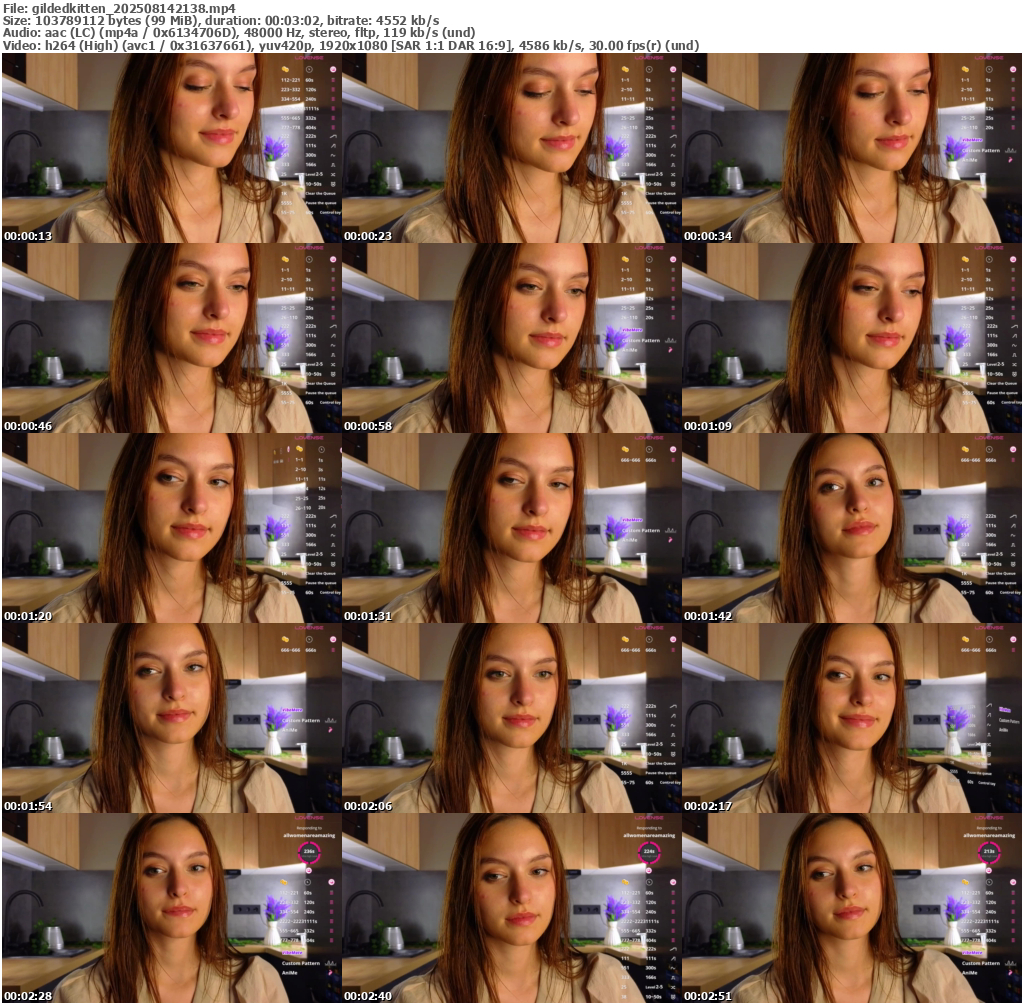Click the gold coin icon in the 00:00:34 frame

(965, 68)
